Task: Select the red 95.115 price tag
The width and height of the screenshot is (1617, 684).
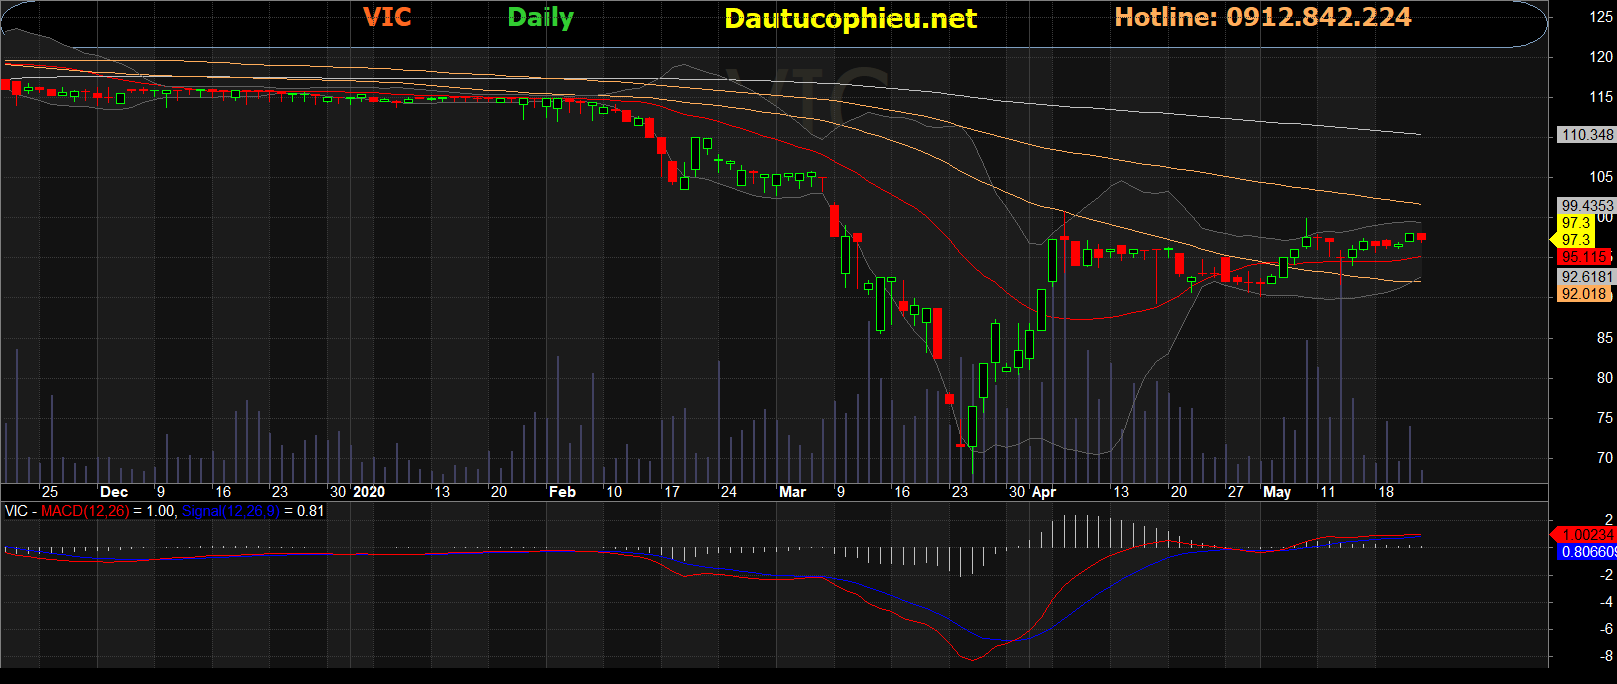Action: tap(1584, 257)
